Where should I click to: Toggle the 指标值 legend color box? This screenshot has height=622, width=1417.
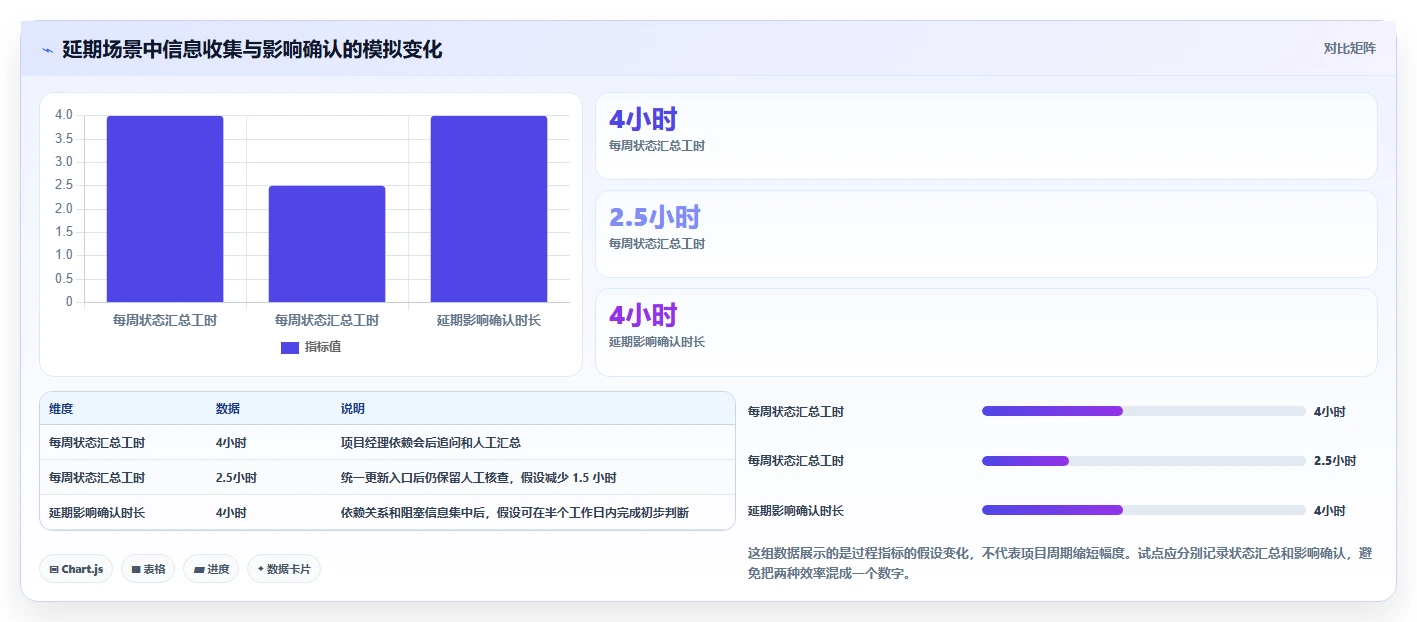coord(290,347)
